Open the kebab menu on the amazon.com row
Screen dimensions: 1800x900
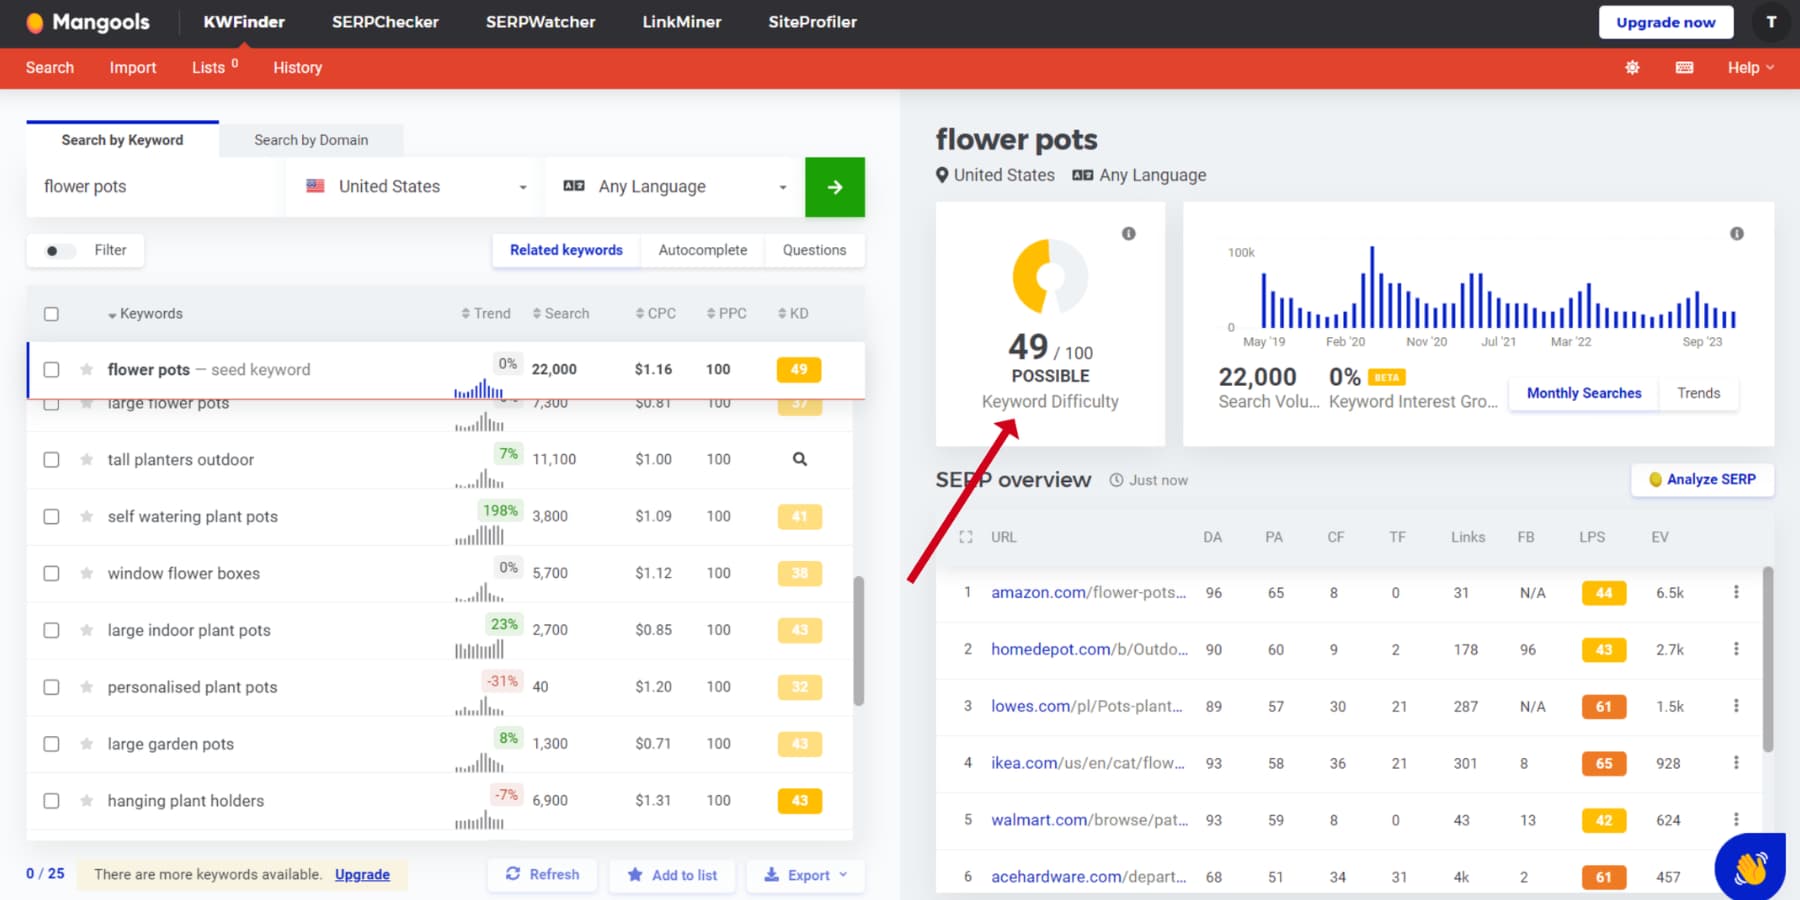1736,592
